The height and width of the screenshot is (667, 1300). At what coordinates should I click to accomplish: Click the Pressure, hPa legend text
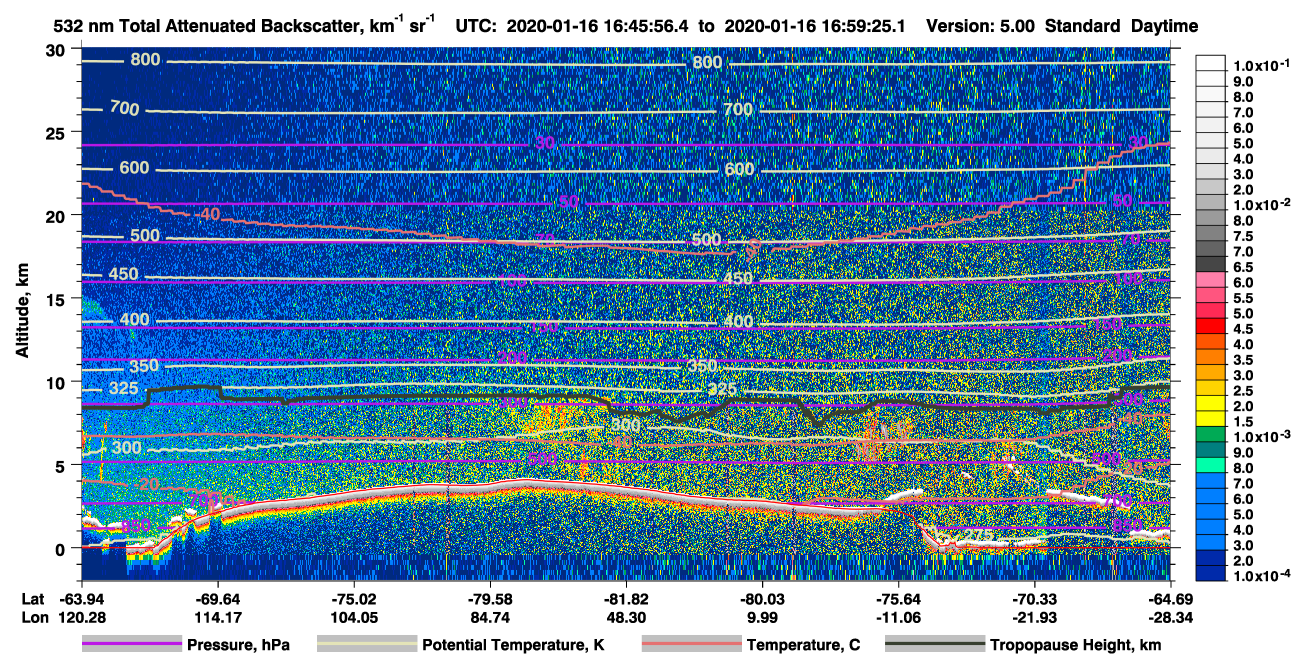(238, 645)
